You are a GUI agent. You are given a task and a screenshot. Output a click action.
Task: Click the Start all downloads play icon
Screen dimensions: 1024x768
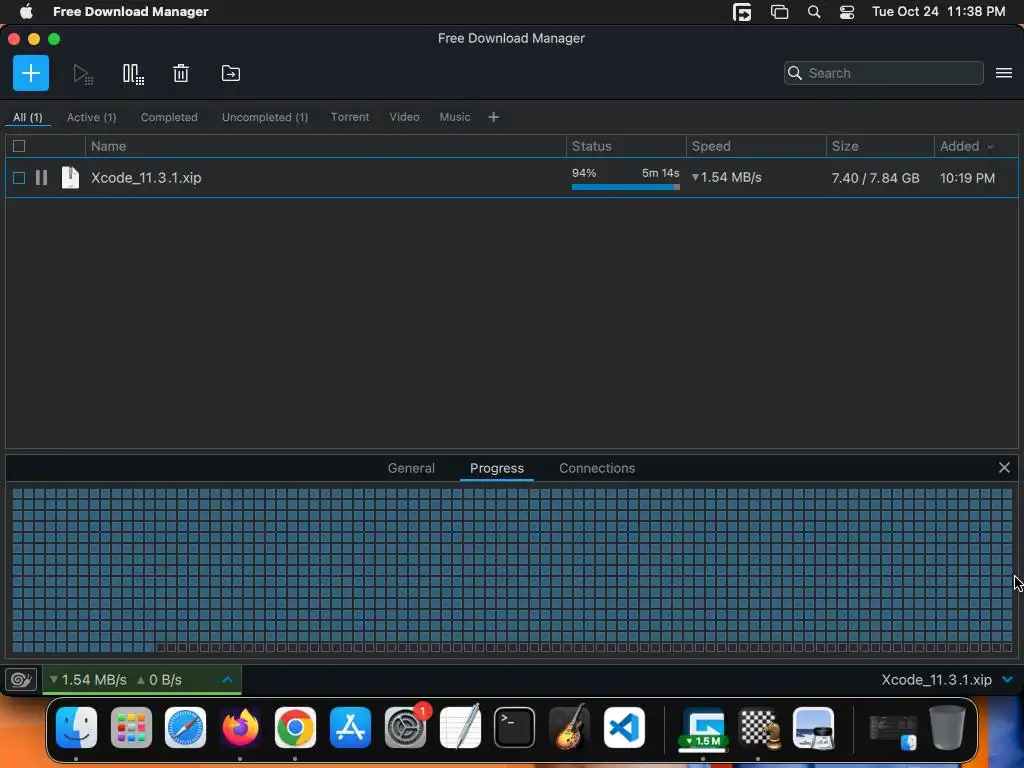tap(83, 74)
